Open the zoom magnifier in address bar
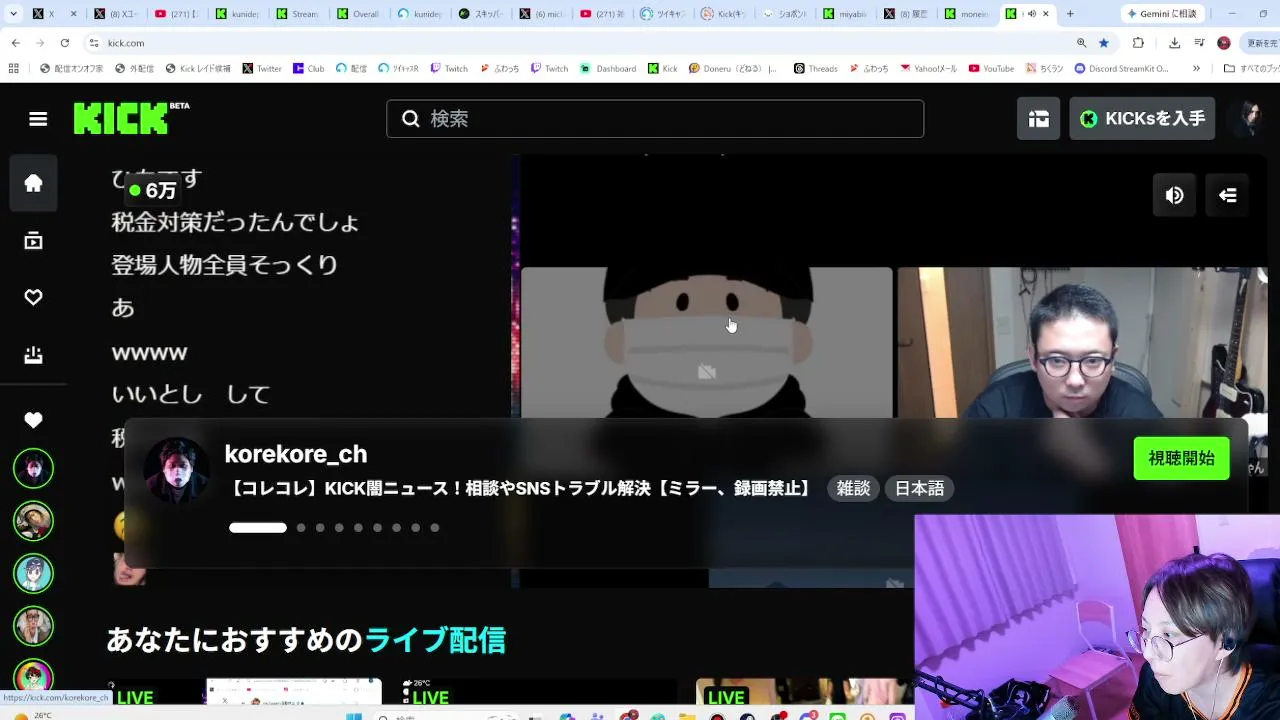The width and height of the screenshot is (1280, 720). point(1081,43)
